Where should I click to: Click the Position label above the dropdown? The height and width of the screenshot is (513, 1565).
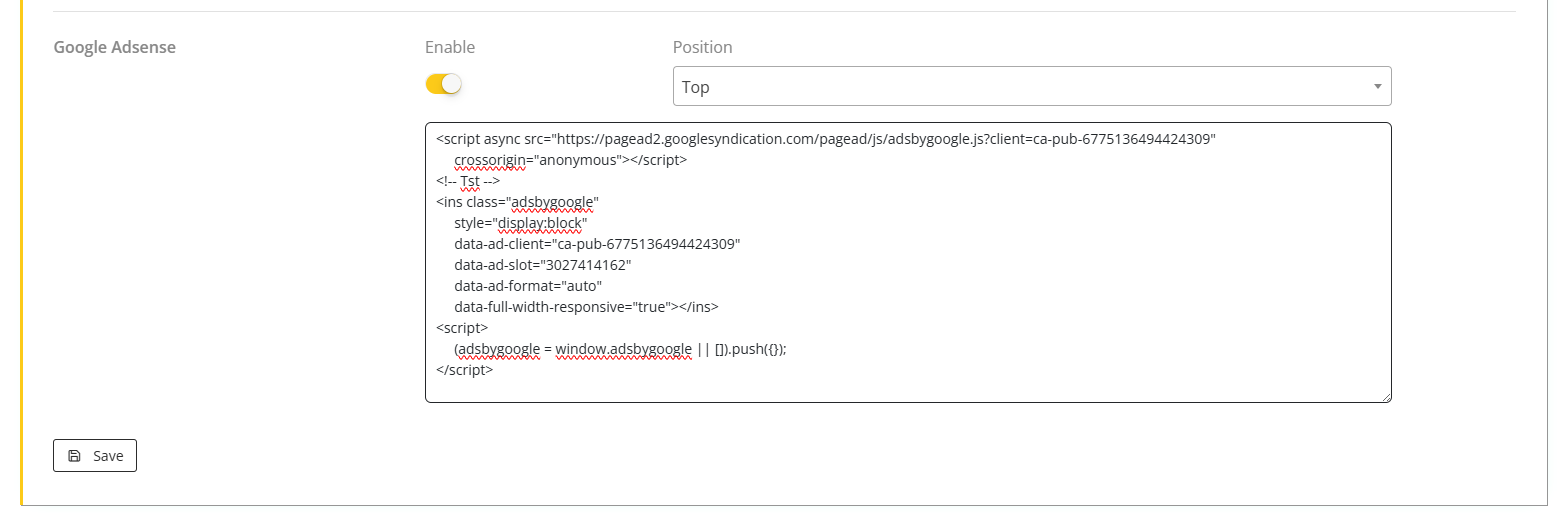(x=702, y=47)
